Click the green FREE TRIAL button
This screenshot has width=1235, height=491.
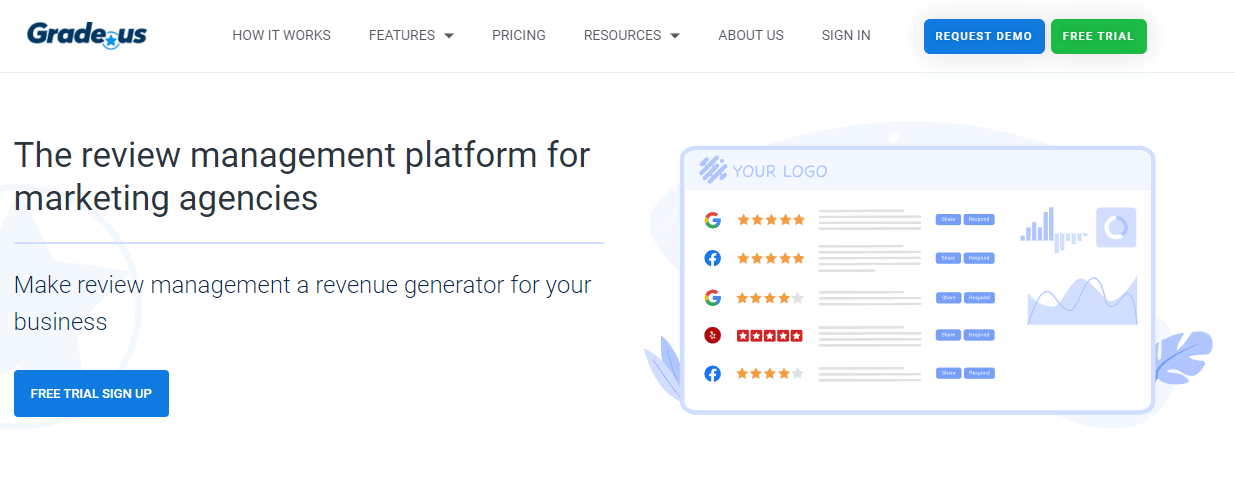click(x=1098, y=36)
